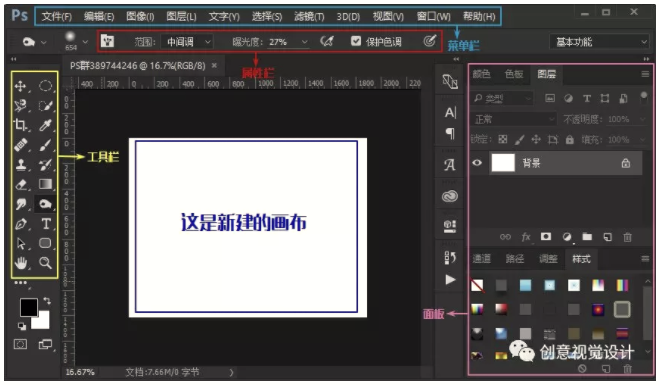Select the Eraser tool
The height and width of the screenshot is (385, 659).
(x=20, y=184)
